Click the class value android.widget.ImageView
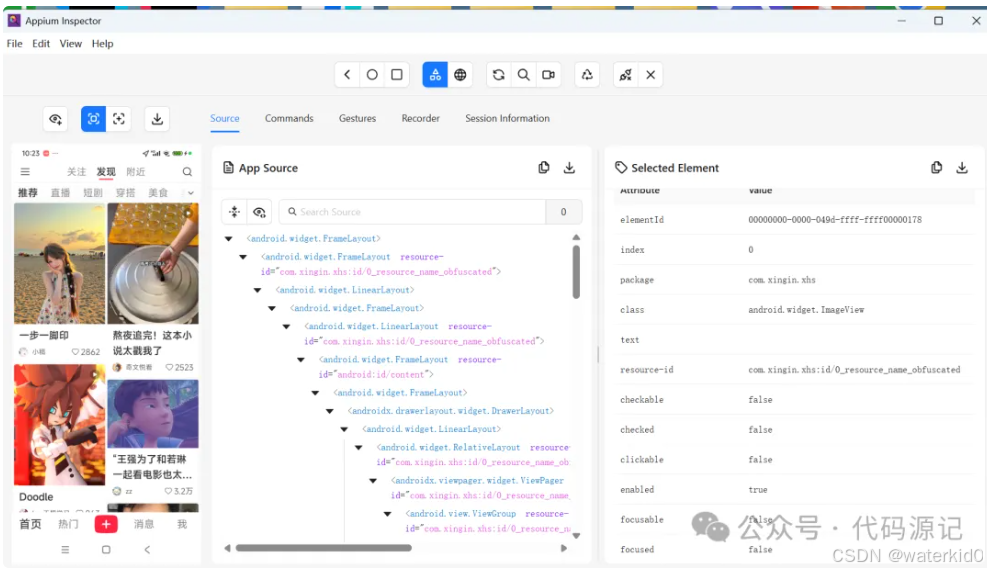This screenshot has height=573, width=987. tap(806, 310)
